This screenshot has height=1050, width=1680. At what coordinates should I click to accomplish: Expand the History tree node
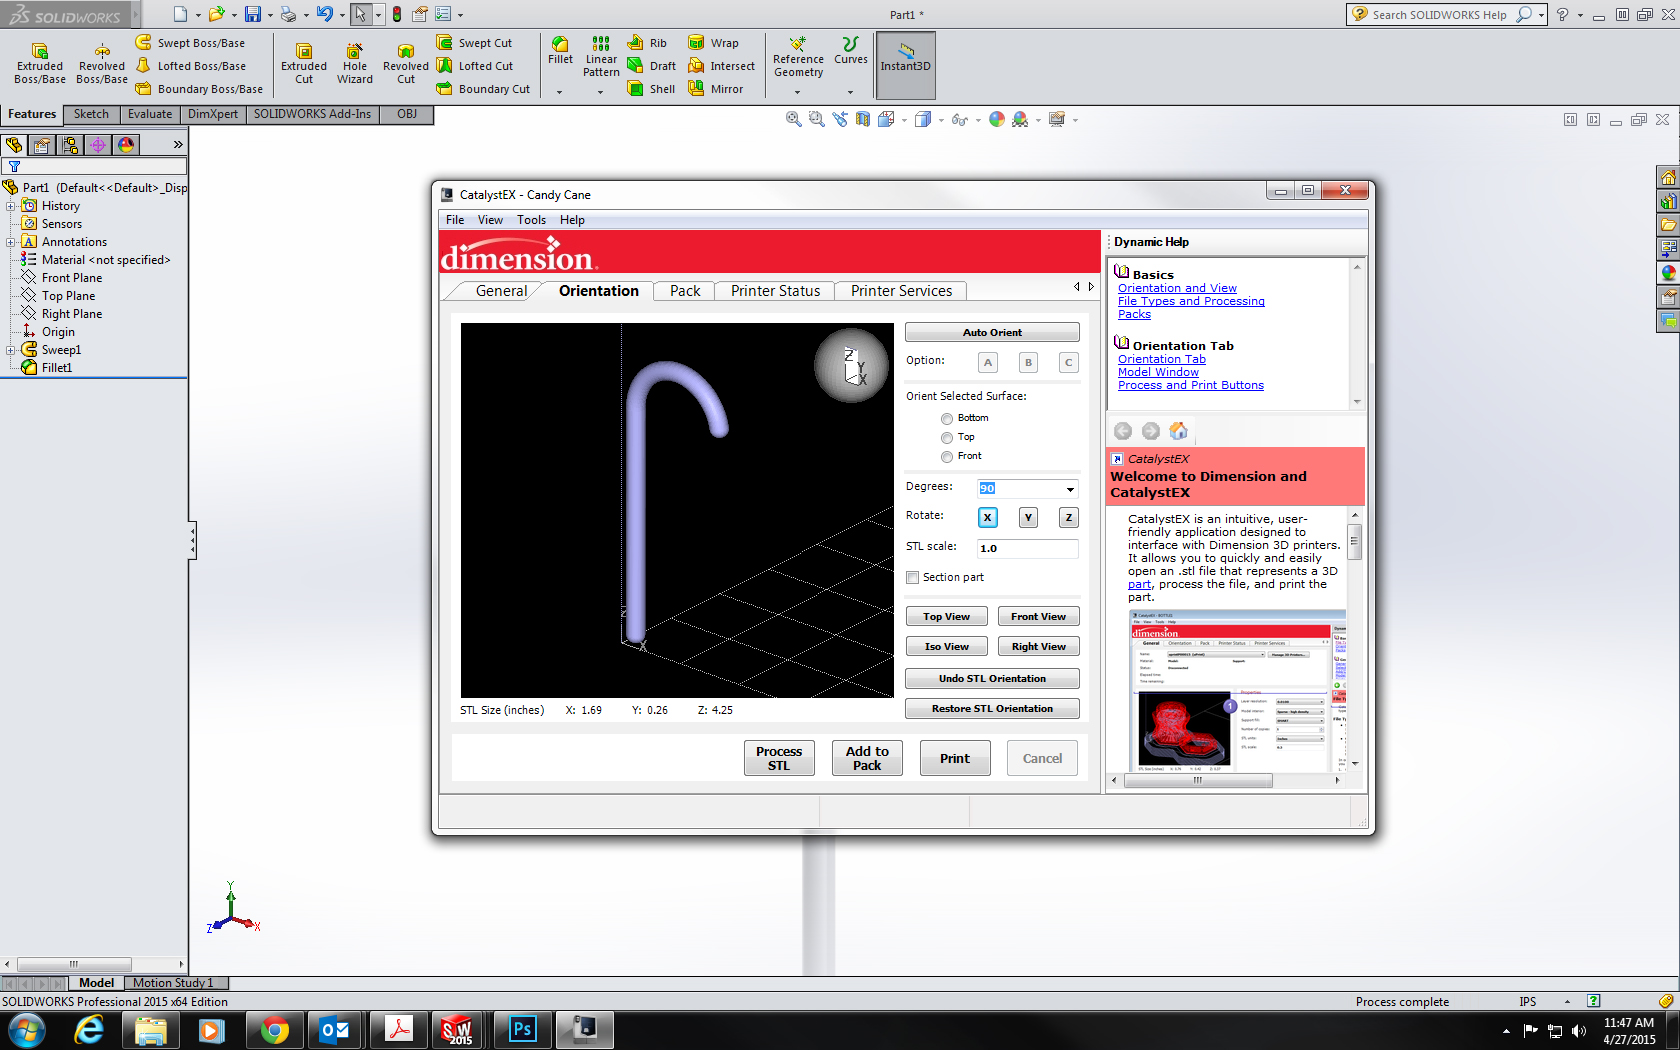click(11, 206)
